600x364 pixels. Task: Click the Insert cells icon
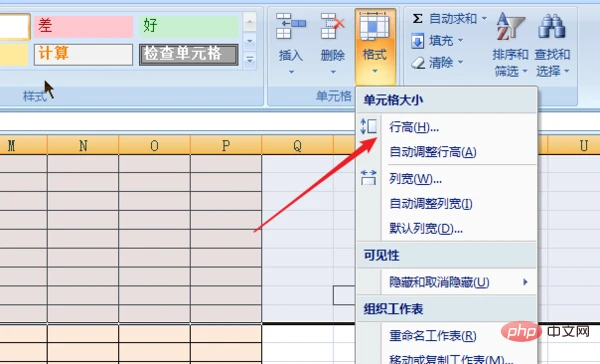click(291, 26)
